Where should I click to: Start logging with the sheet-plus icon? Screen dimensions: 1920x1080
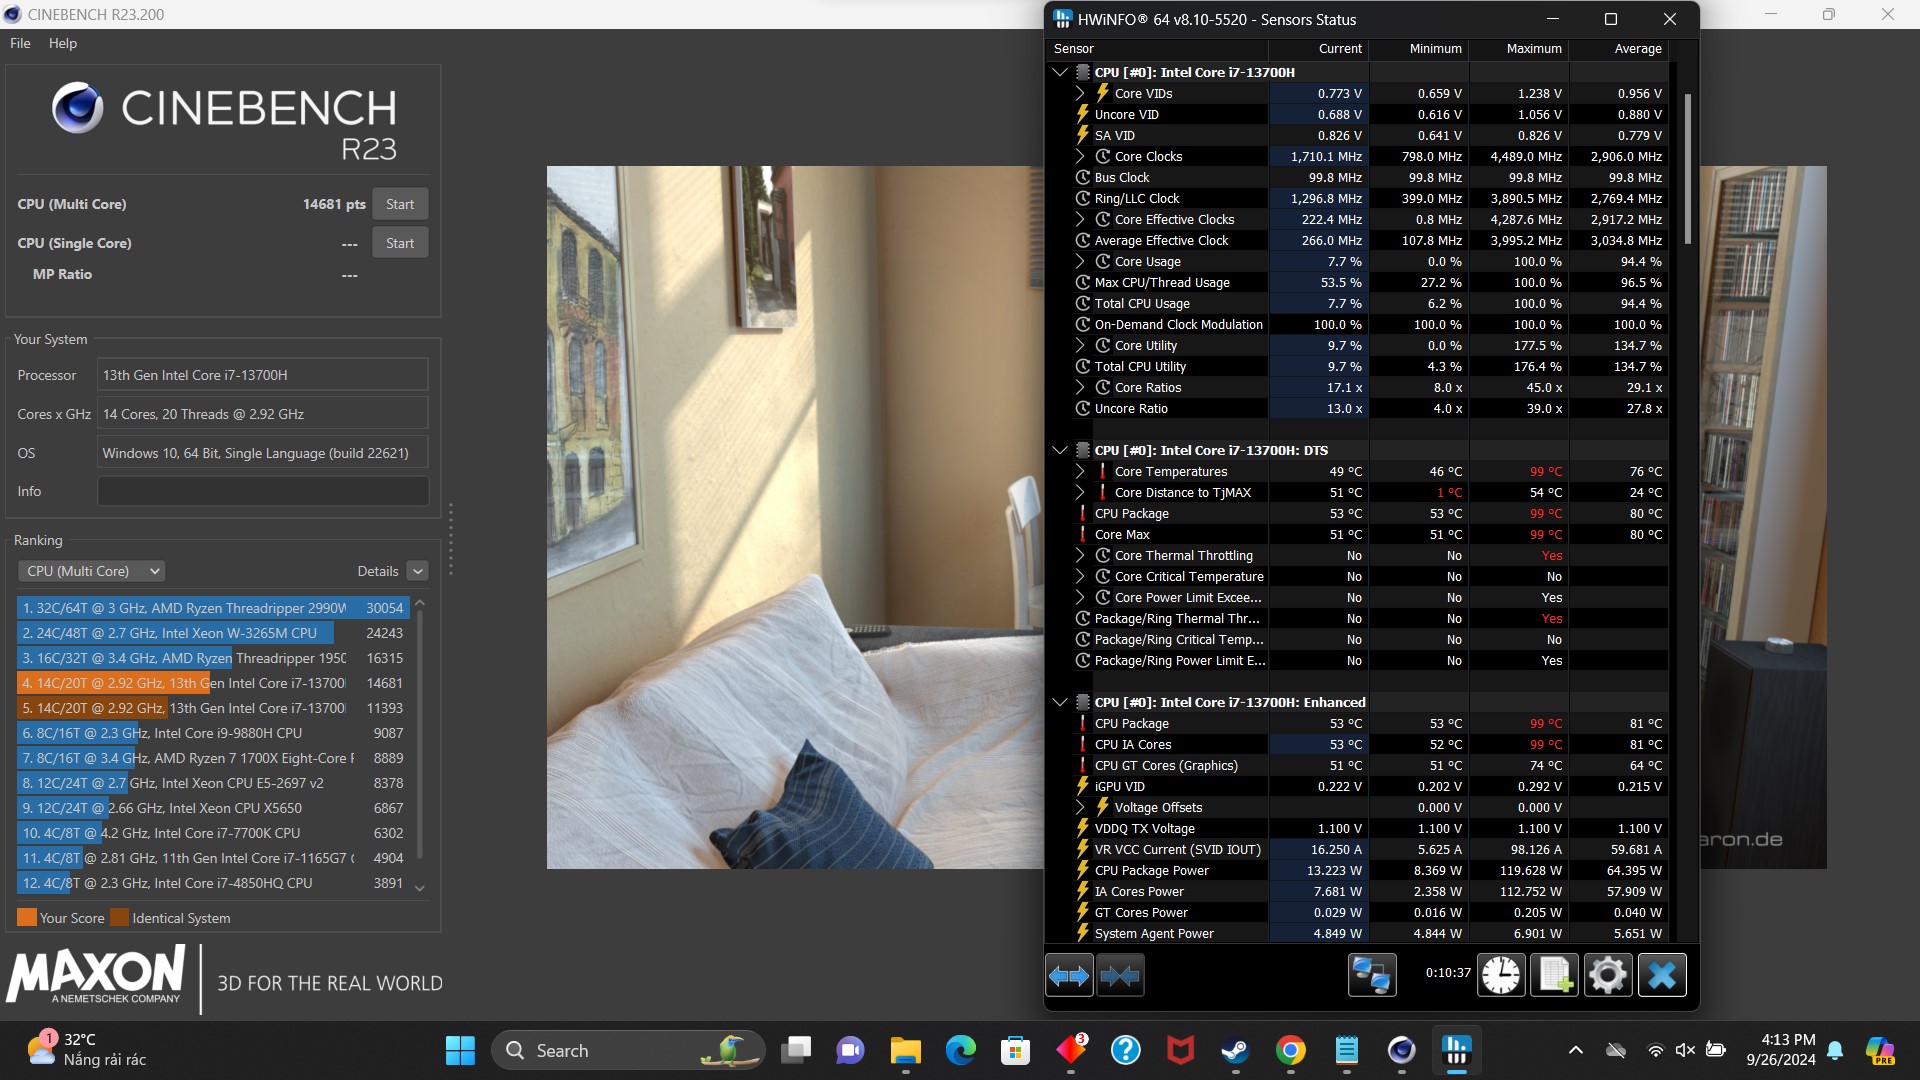click(x=1555, y=975)
